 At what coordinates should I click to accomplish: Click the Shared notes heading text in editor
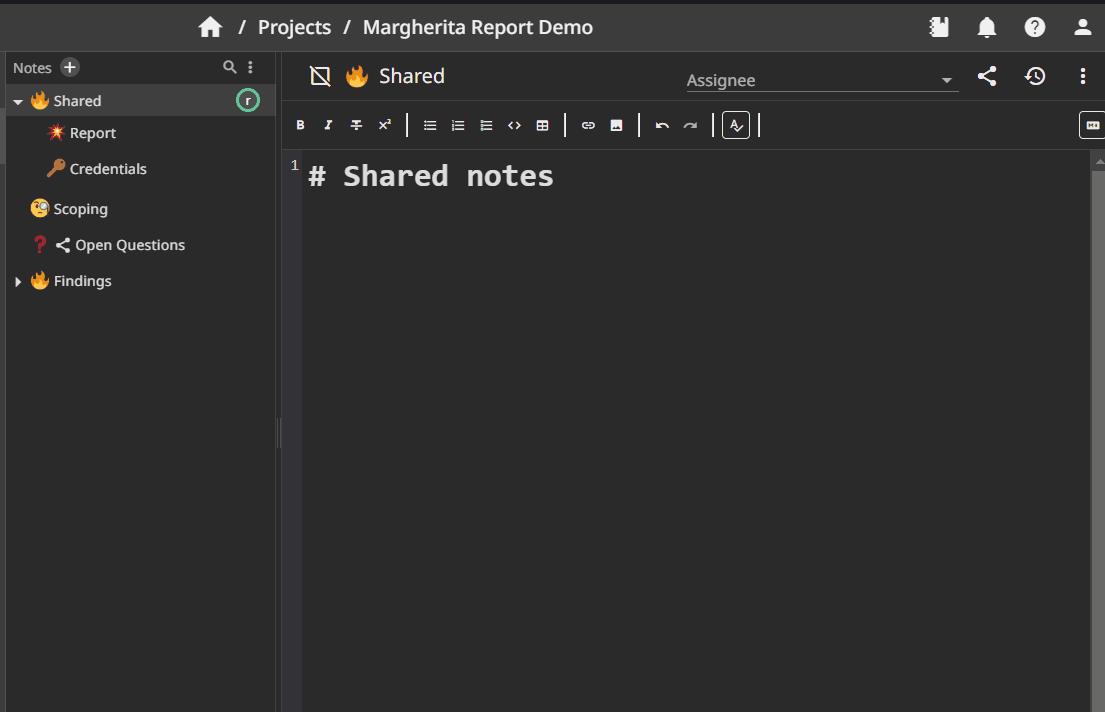coord(448,176)
